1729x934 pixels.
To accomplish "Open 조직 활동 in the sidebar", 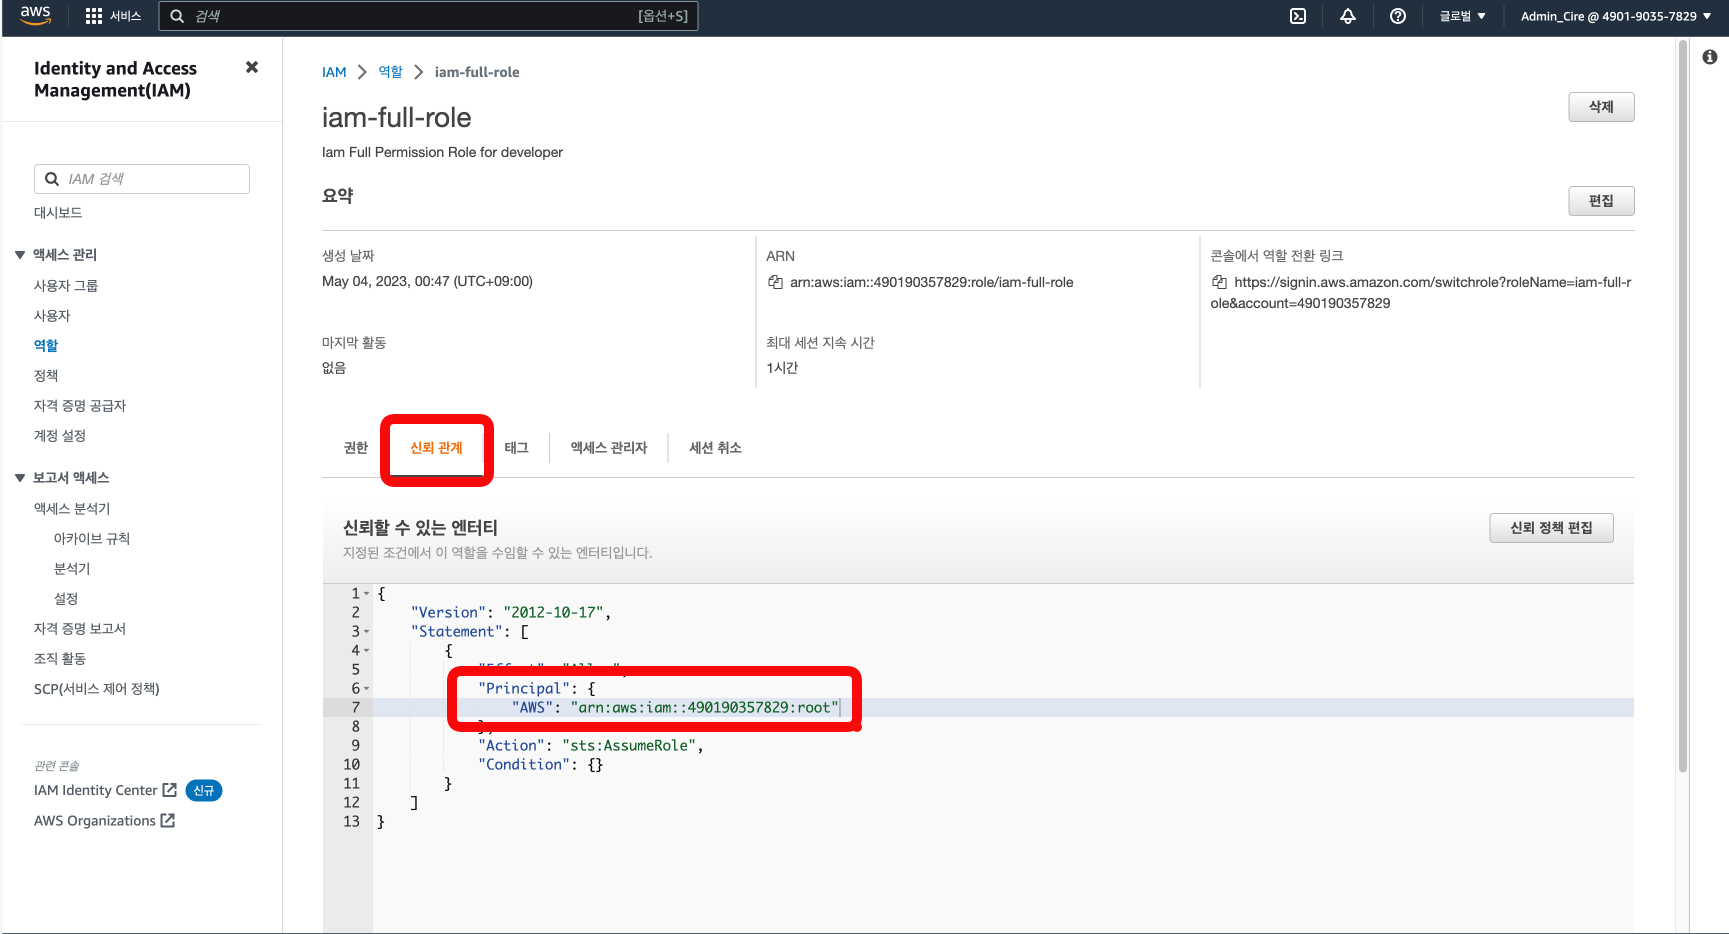I will (x=60, y=659).
